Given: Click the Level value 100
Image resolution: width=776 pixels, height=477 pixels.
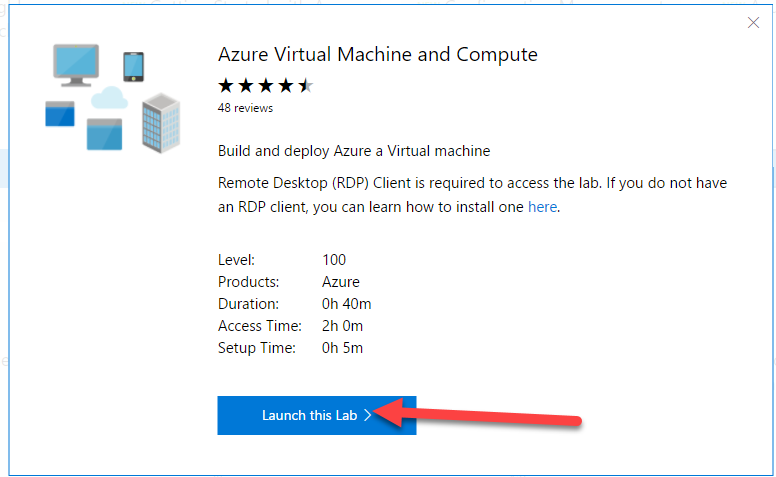Looking at the screenshot, I should click(x=334, y=260).
